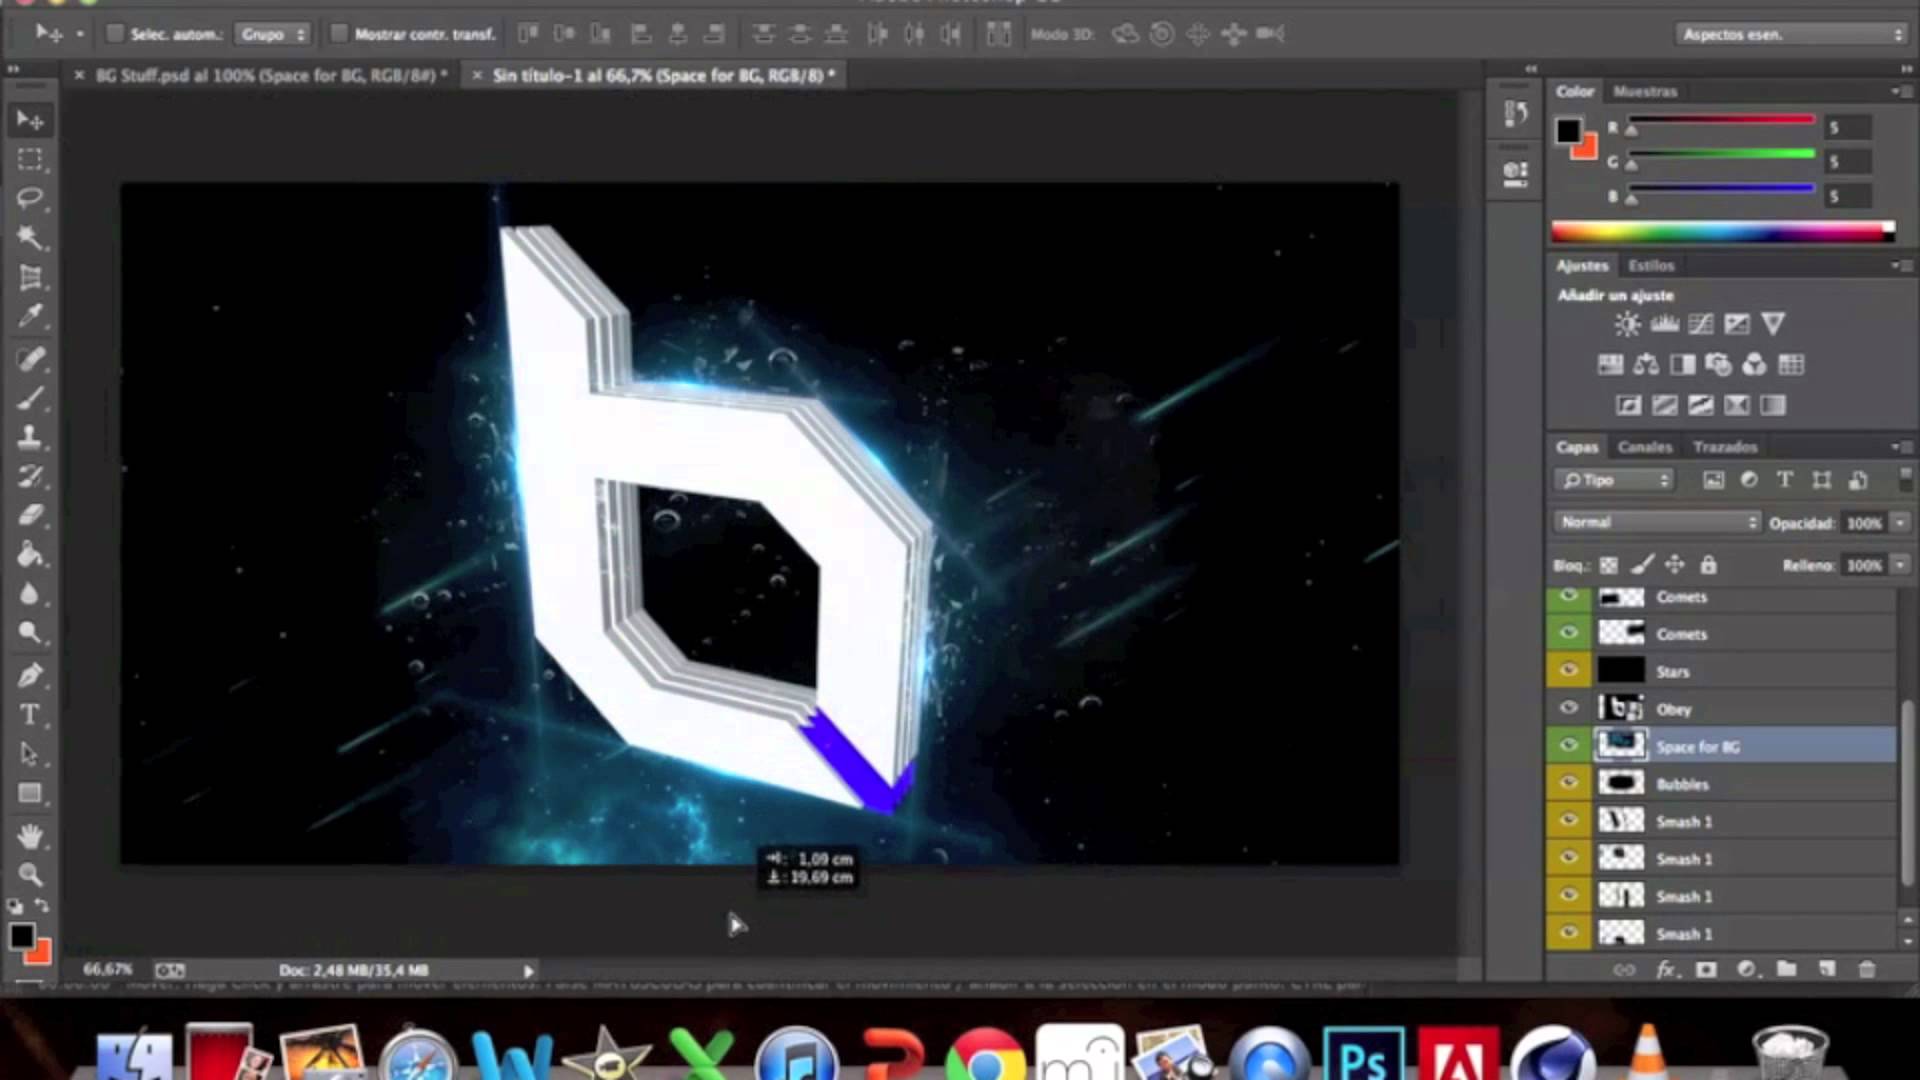The image size is (1920, 1080).
Task: Open the Normal blend mode dropdown
Action: [1656, 522]
